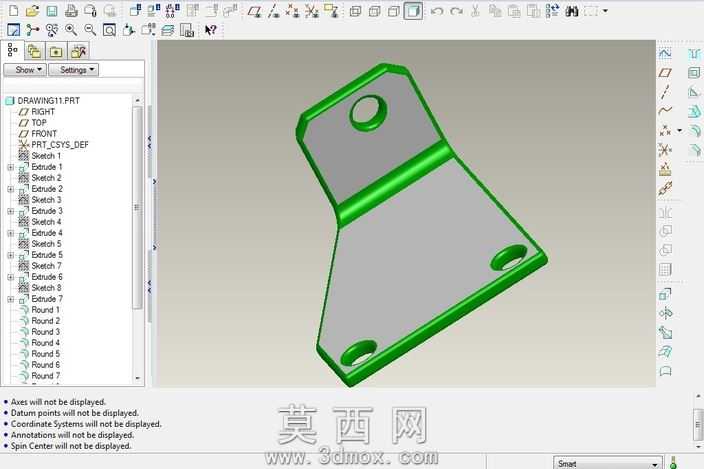
Task: Save the part with the Save icon
Action: coord(52,11)
